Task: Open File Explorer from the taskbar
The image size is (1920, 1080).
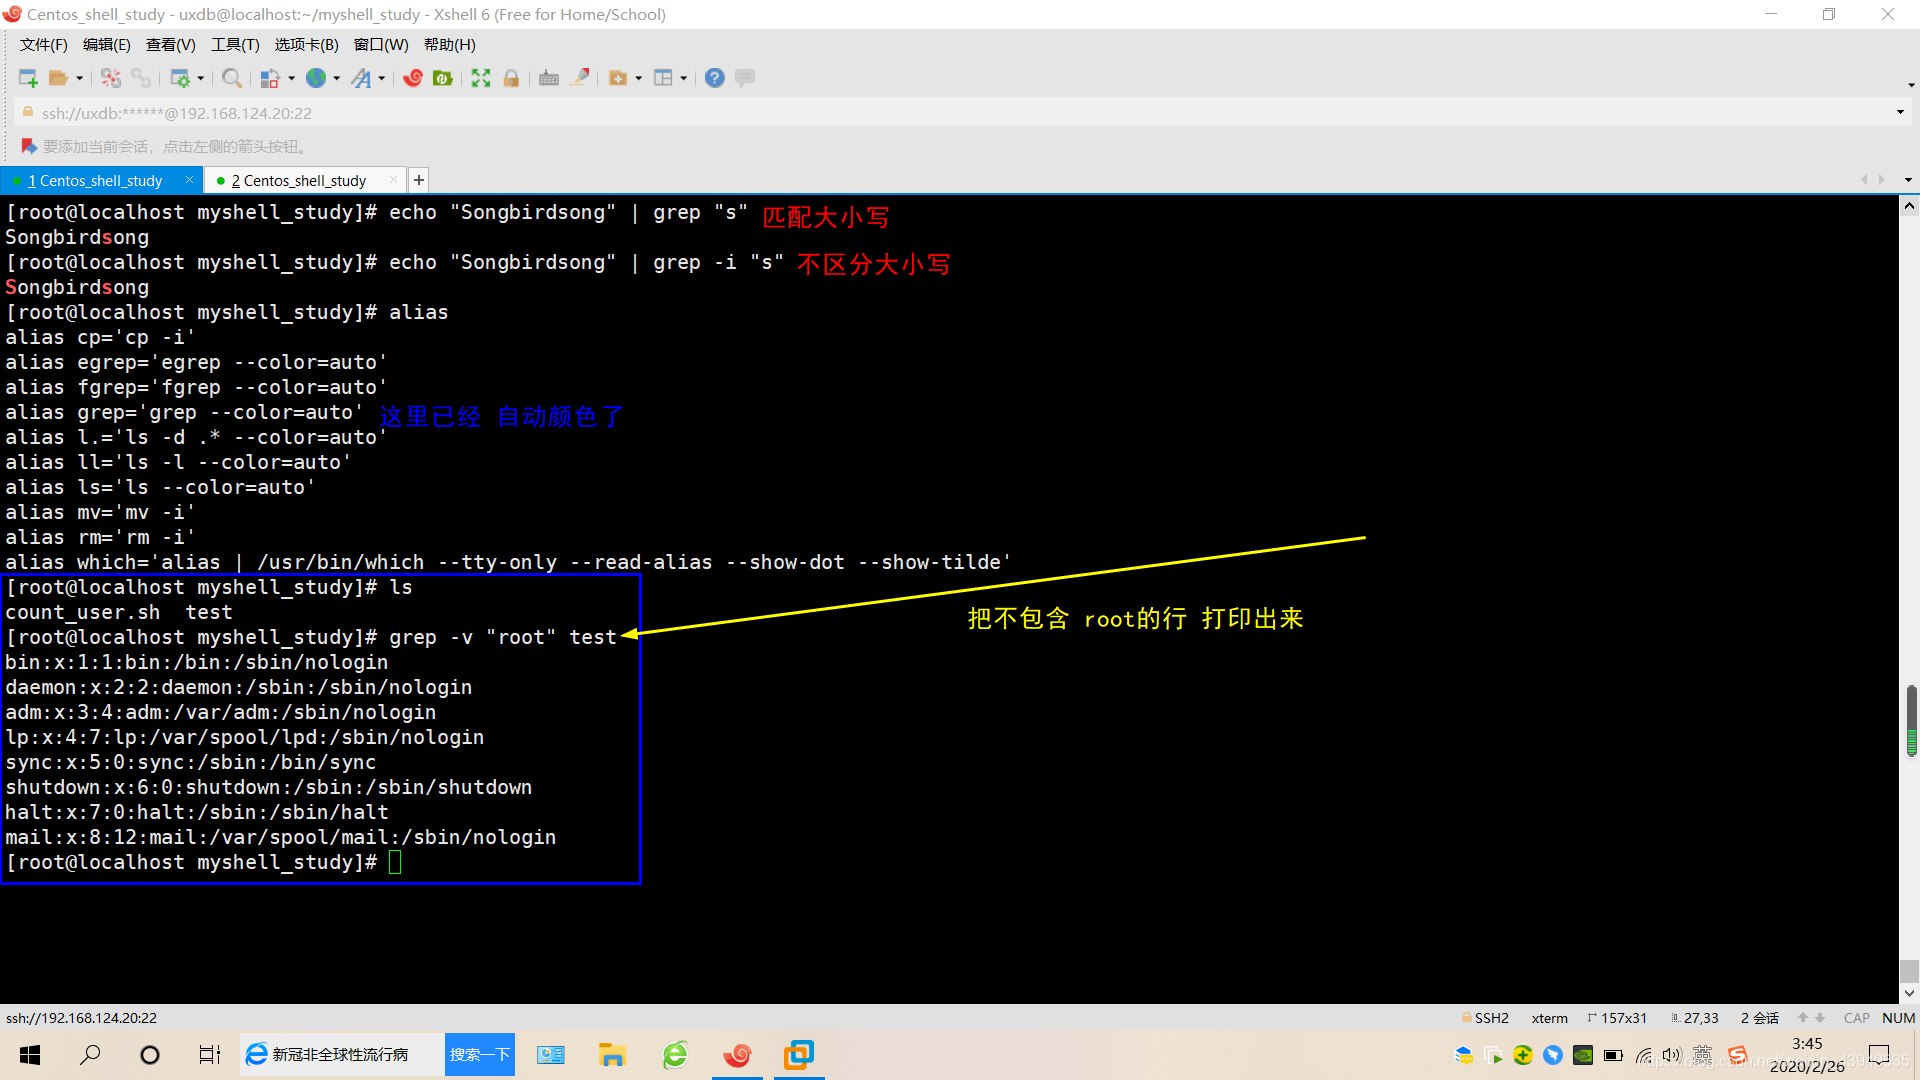Action: [612, 1055]
